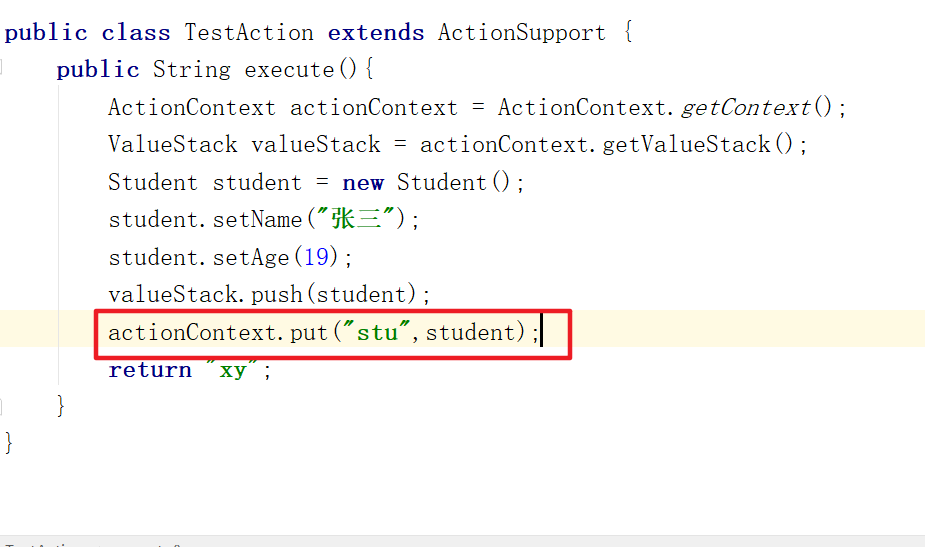Click the String return type of execute

pos(192,70)
